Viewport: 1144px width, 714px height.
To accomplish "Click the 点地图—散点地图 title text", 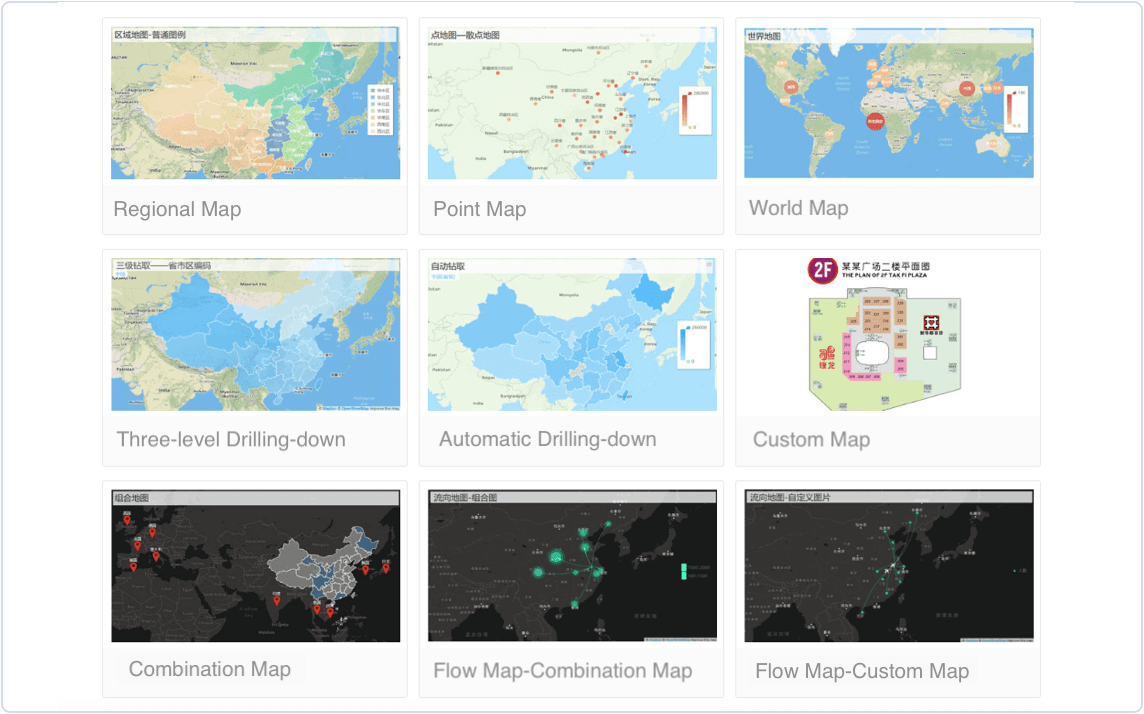I will 465,35.
